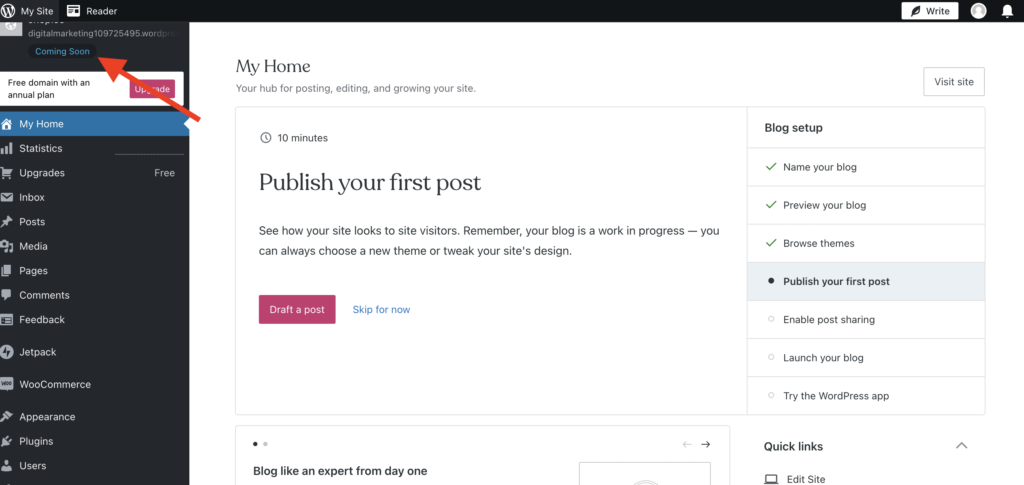The height and width of the screenshot is (485, 1024).
Task: Click the WordPress logo icon
Action: point(9,10)
